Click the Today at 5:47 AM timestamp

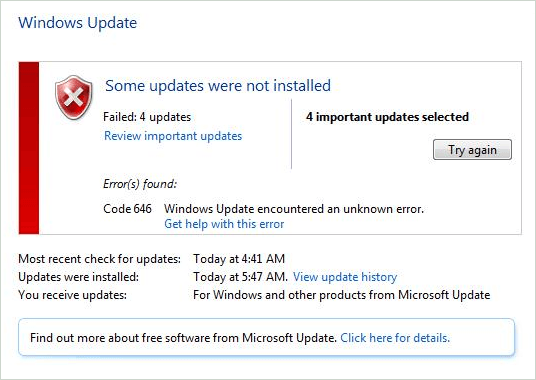pyautogui.click(x=240, y=277)
